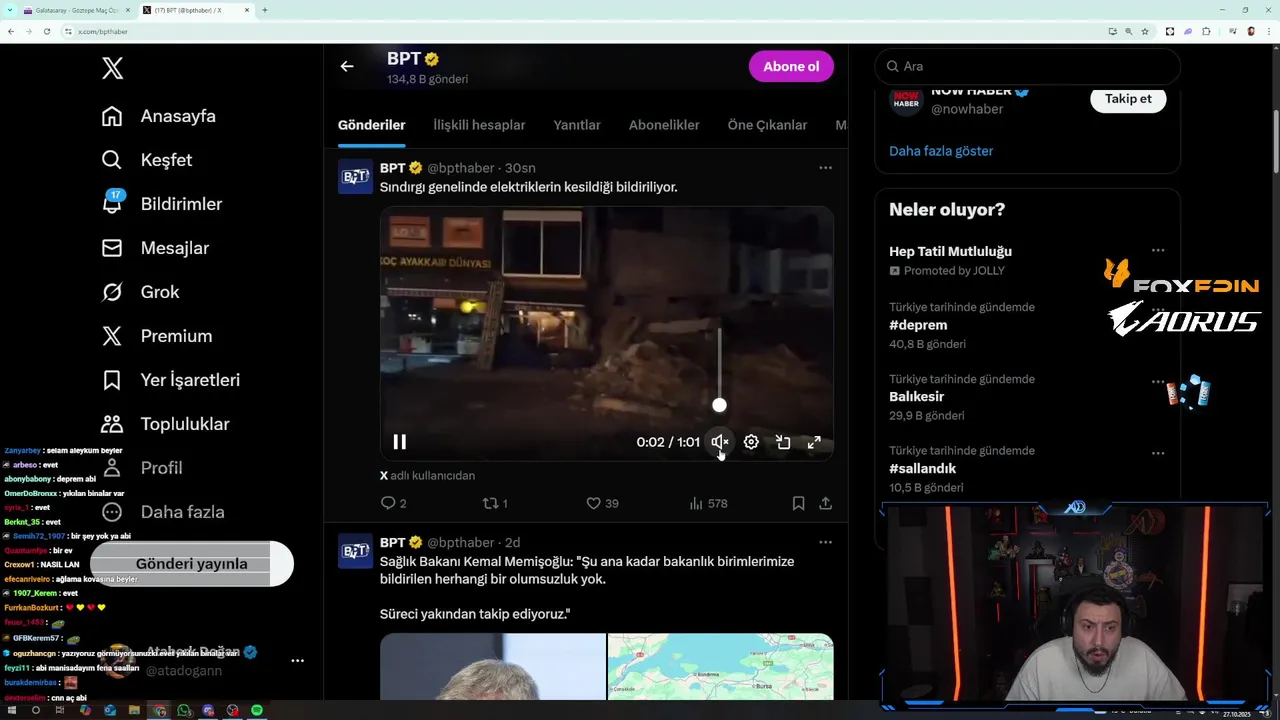Screen dimensions: 1280x720
Task: View analytics 578 views icon
Action: 696,503
